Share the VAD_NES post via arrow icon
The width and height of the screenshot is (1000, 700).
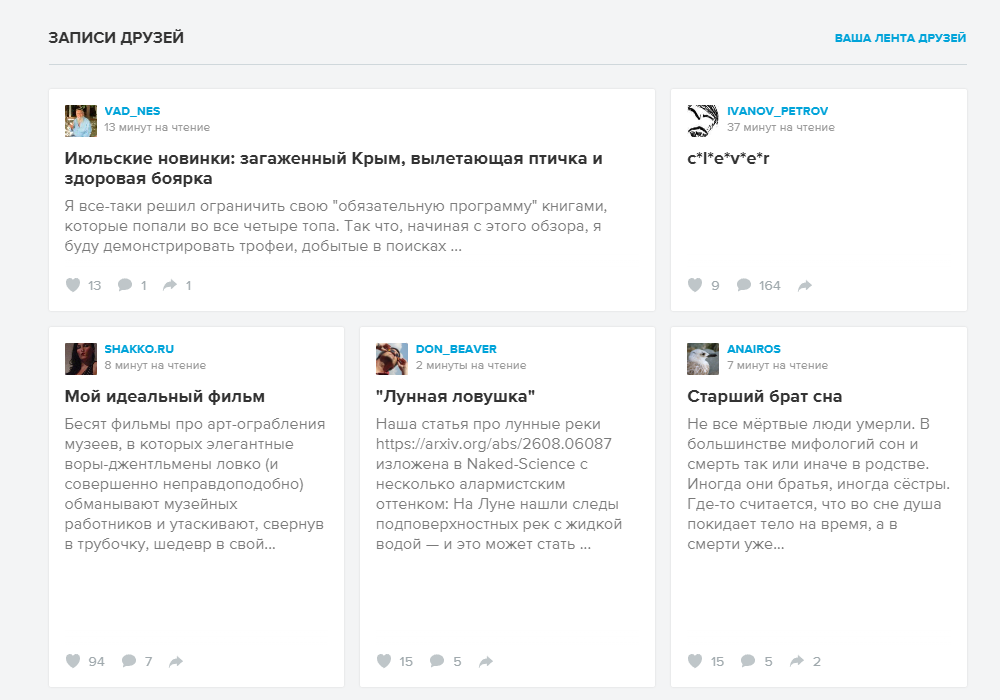click(x=170, y=285)
